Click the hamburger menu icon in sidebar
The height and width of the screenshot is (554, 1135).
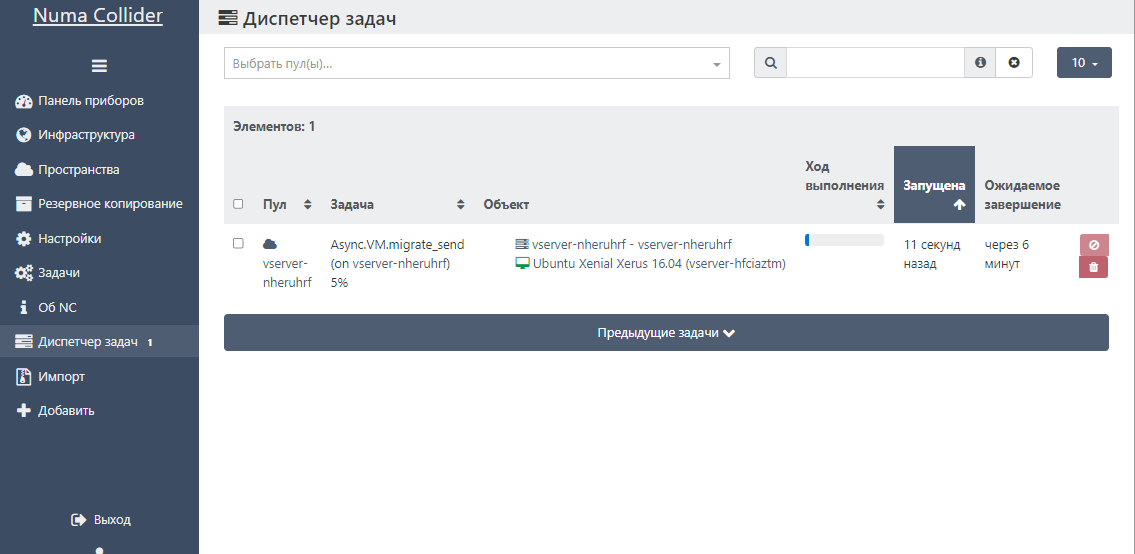point(99,66)
